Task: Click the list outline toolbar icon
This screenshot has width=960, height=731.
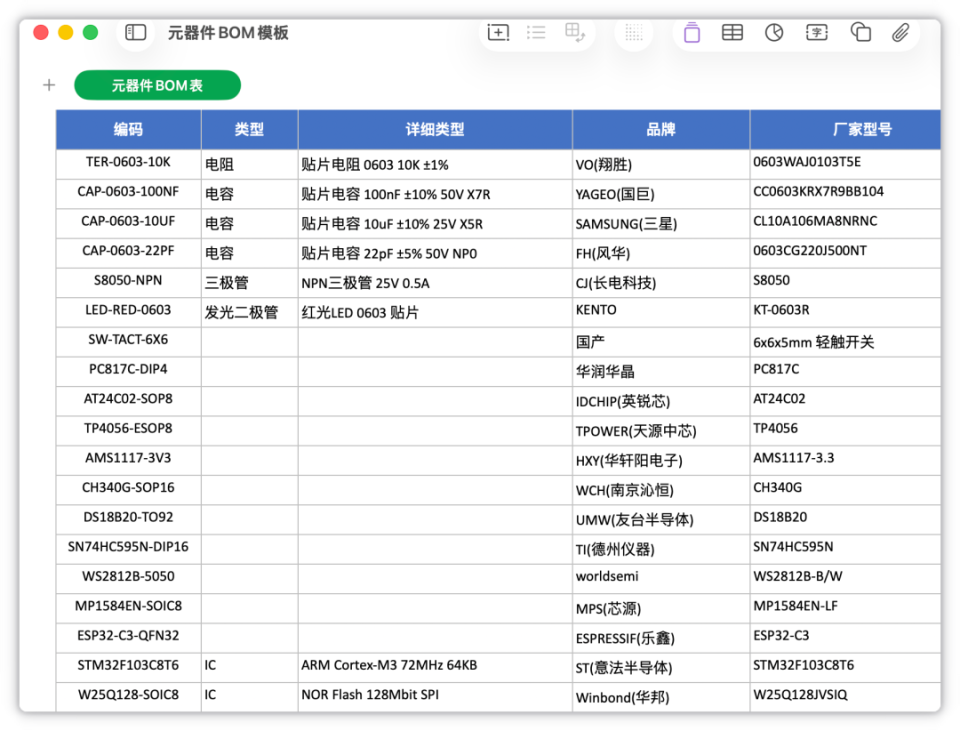Action: point(536,32)
